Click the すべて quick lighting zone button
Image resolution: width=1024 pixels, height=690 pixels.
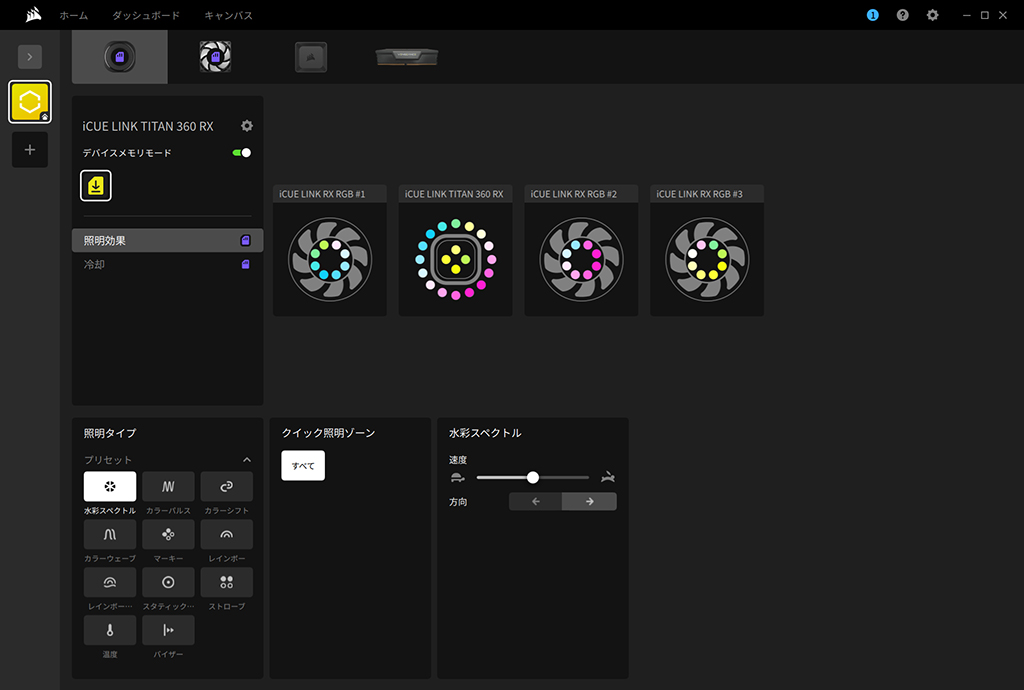[303, 465]
